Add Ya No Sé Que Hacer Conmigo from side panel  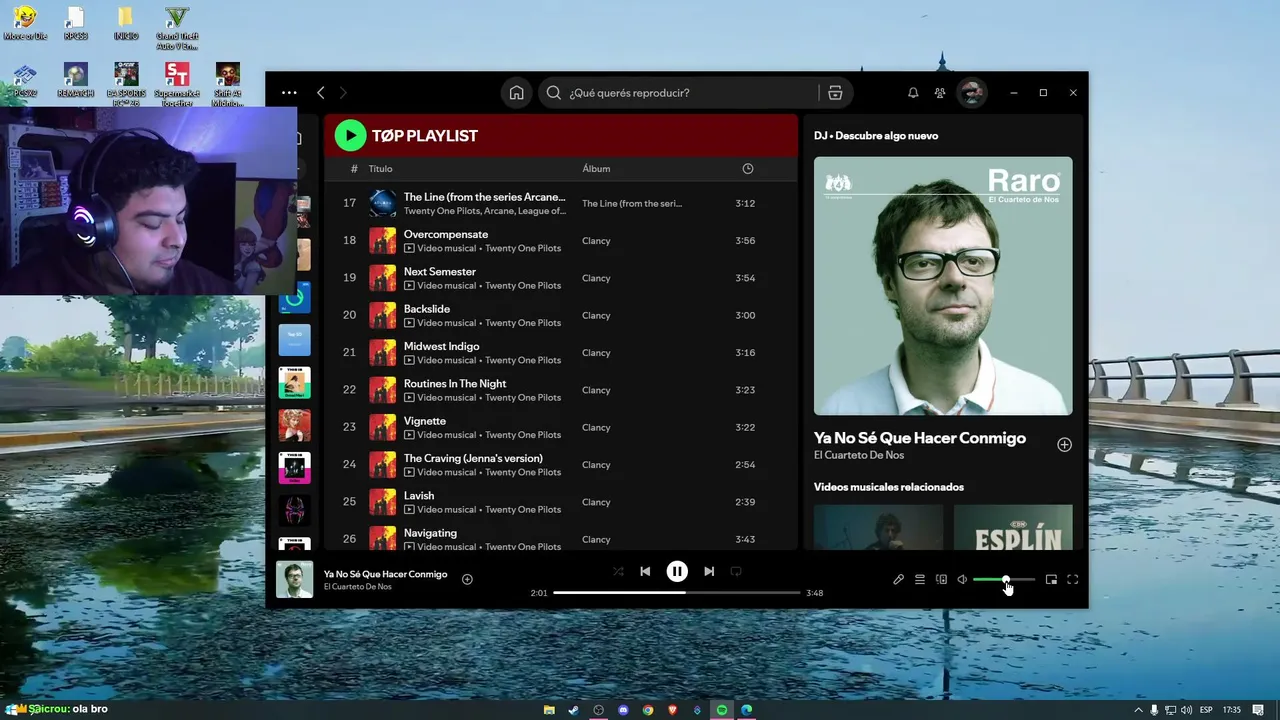(x=1064, y=445)
